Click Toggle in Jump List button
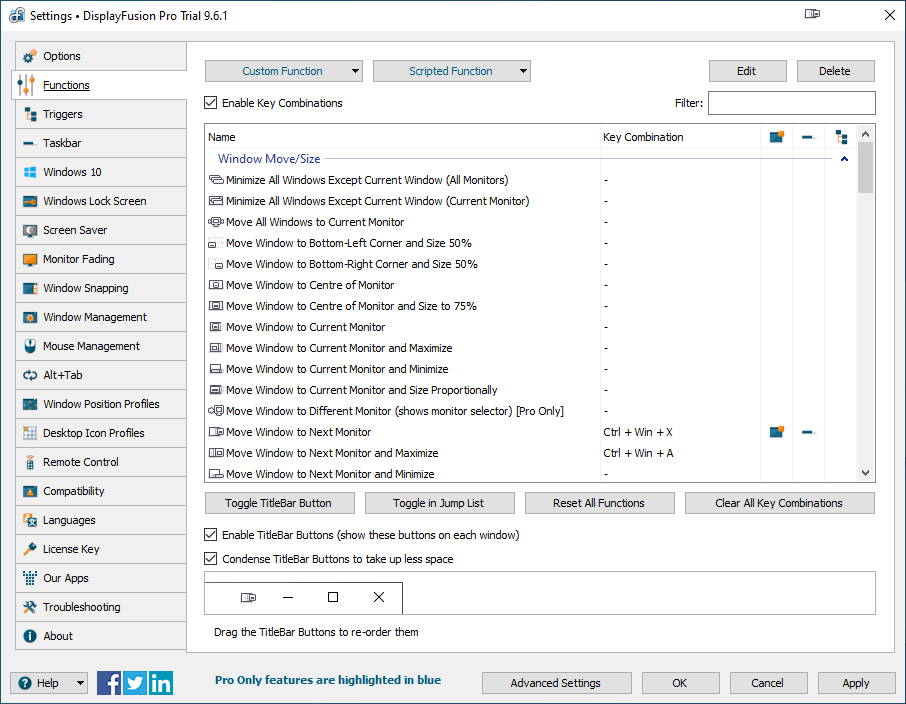The width and height of the screenshot is (906, 704). click(440, 503)
